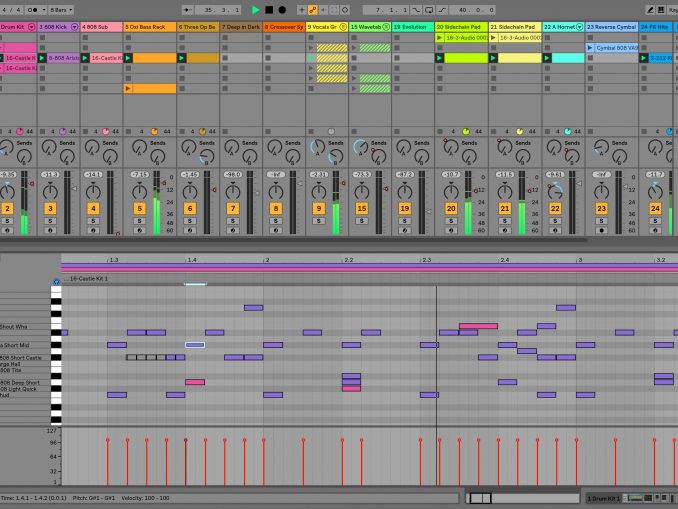Launch the Cymbal 808 clip

click(x=590, y=47)
